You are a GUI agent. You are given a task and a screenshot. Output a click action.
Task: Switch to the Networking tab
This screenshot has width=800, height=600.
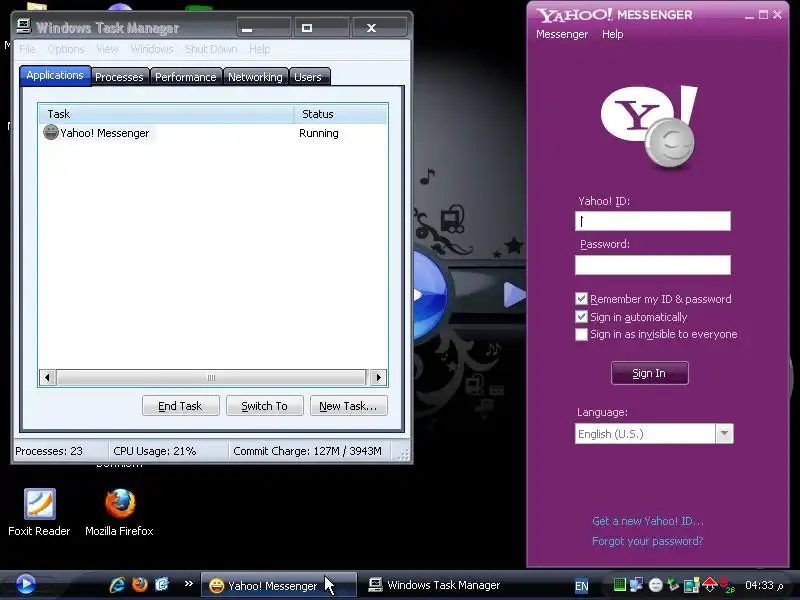pyautogui.click(x=255, y=77)
